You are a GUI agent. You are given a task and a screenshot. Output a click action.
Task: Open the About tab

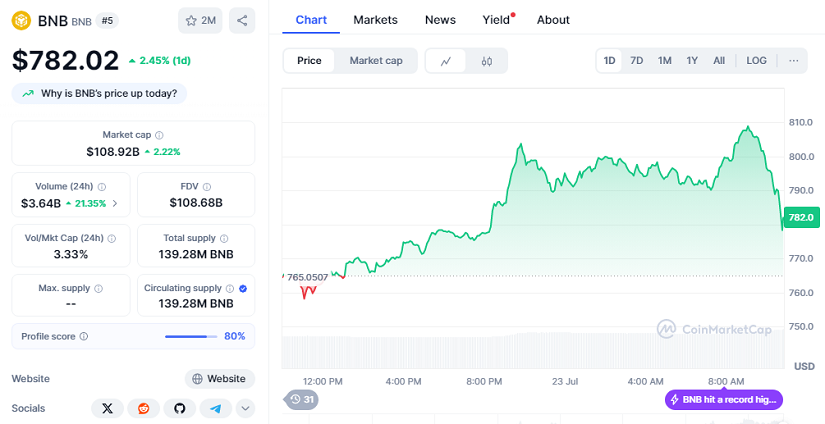[553, 20]
